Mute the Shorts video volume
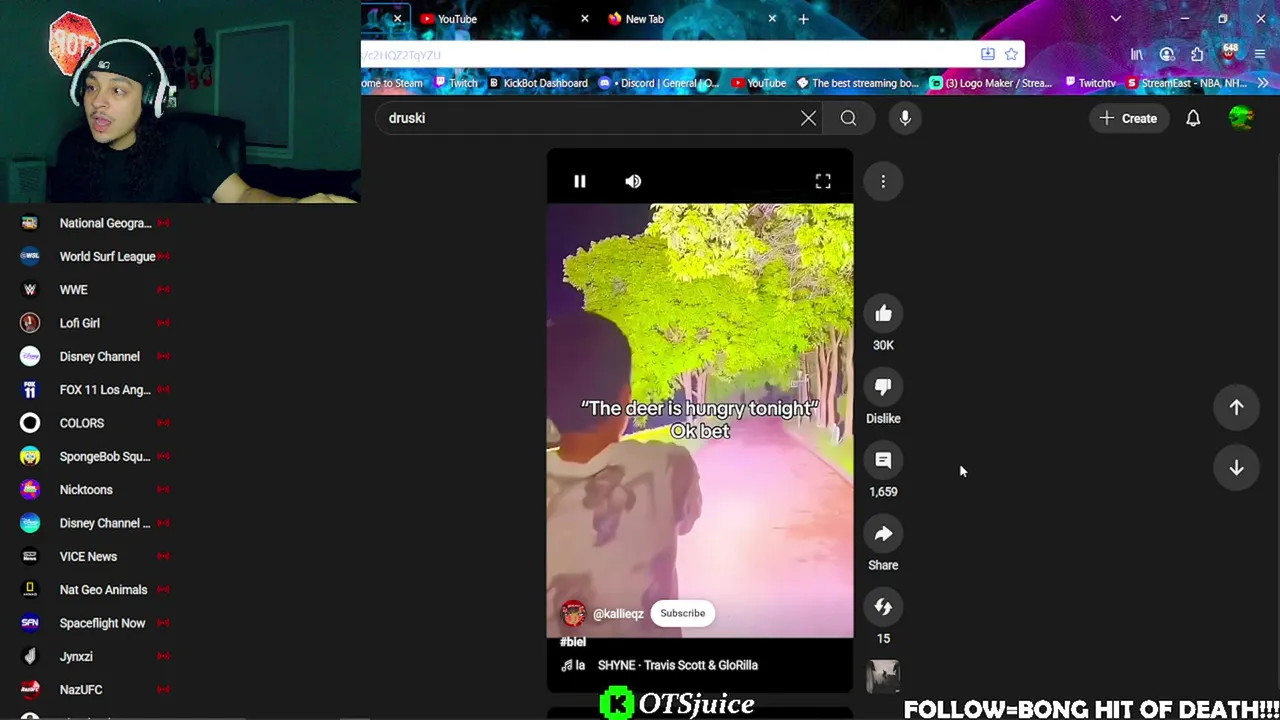 633,181
